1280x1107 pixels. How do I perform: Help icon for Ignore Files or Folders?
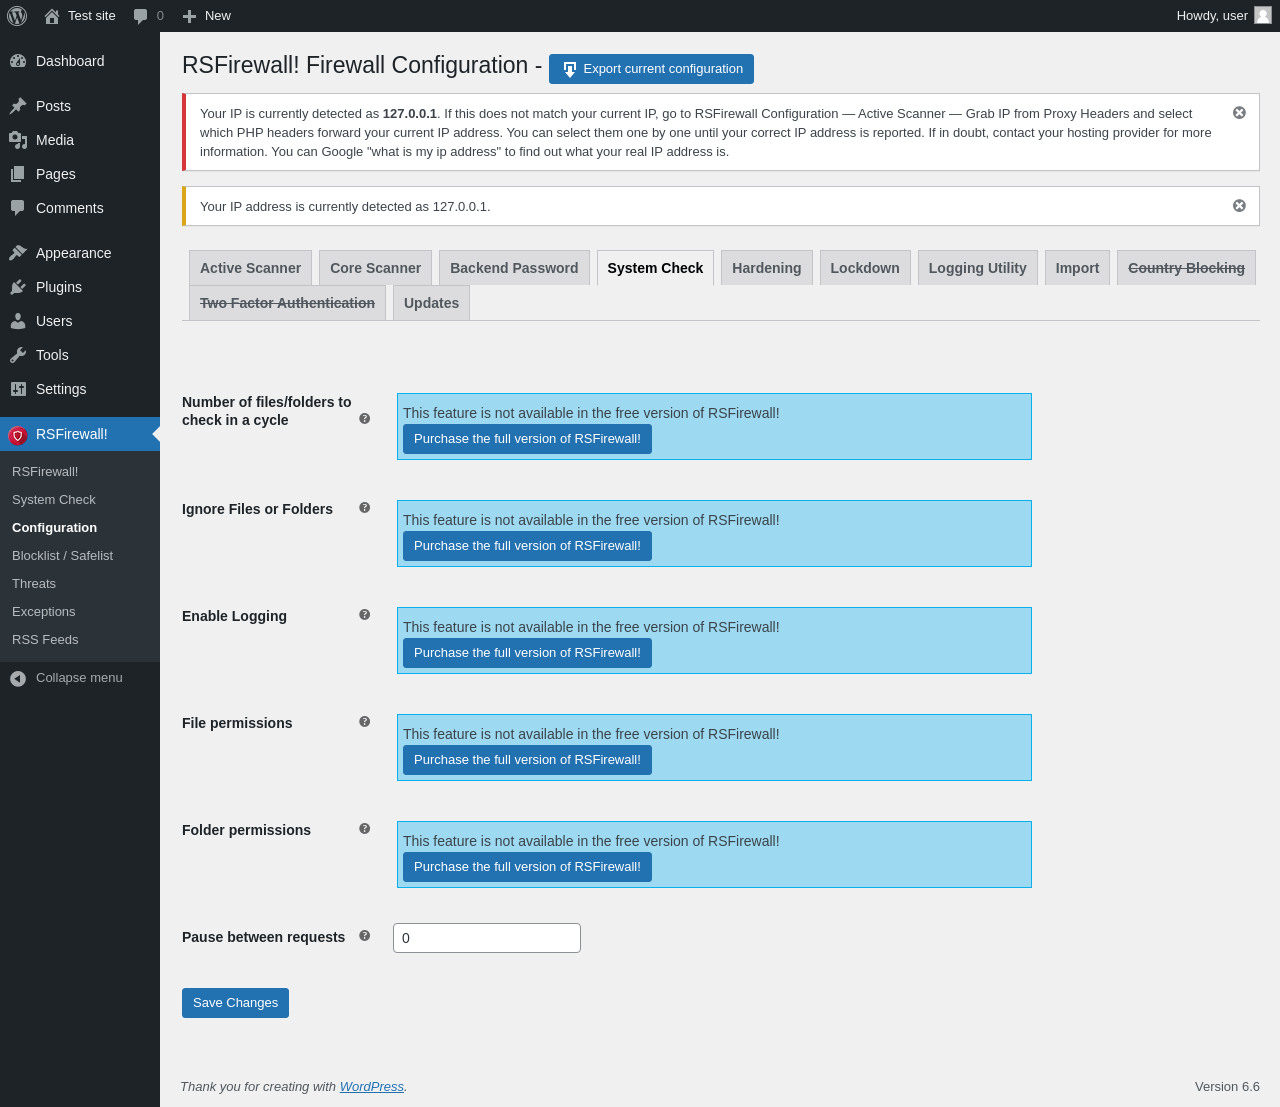coord(365,508)
